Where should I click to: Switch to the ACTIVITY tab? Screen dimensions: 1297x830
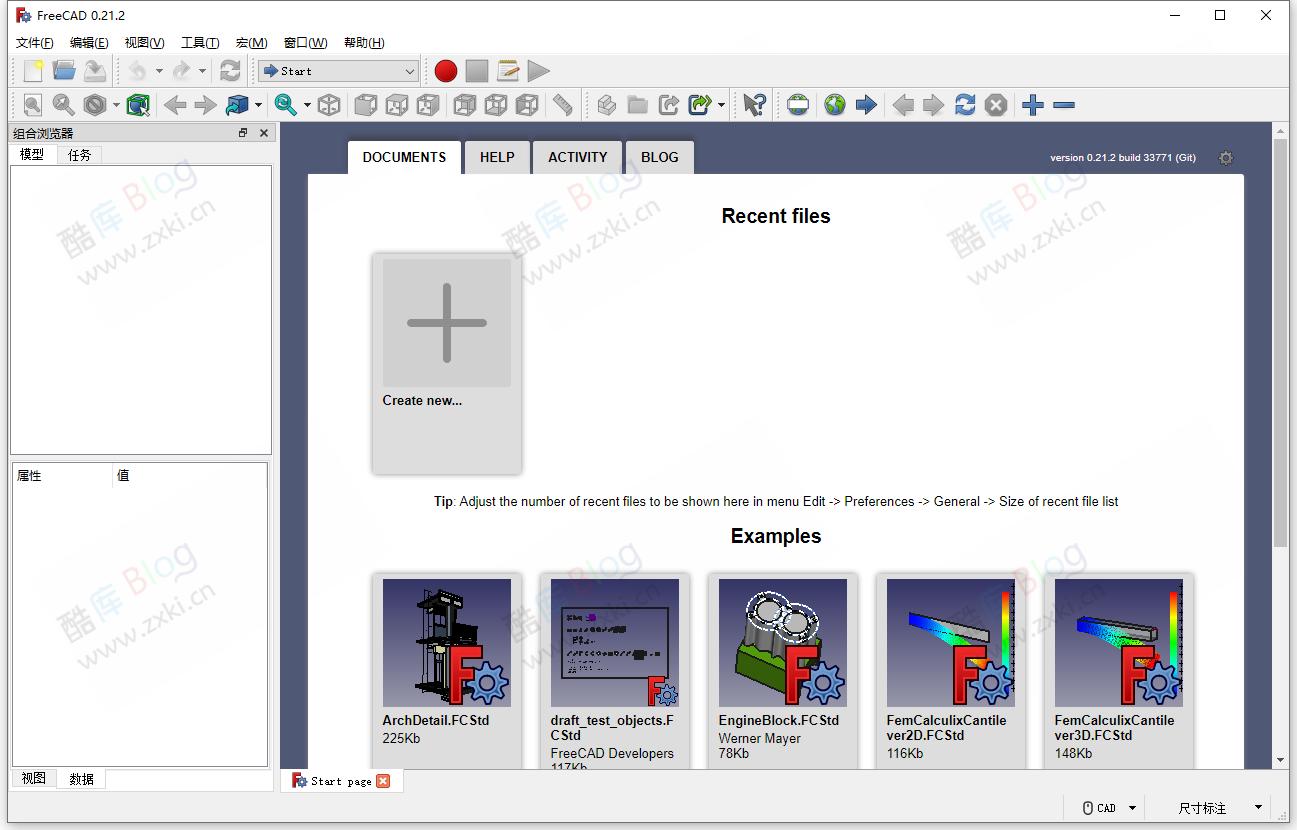577,157
